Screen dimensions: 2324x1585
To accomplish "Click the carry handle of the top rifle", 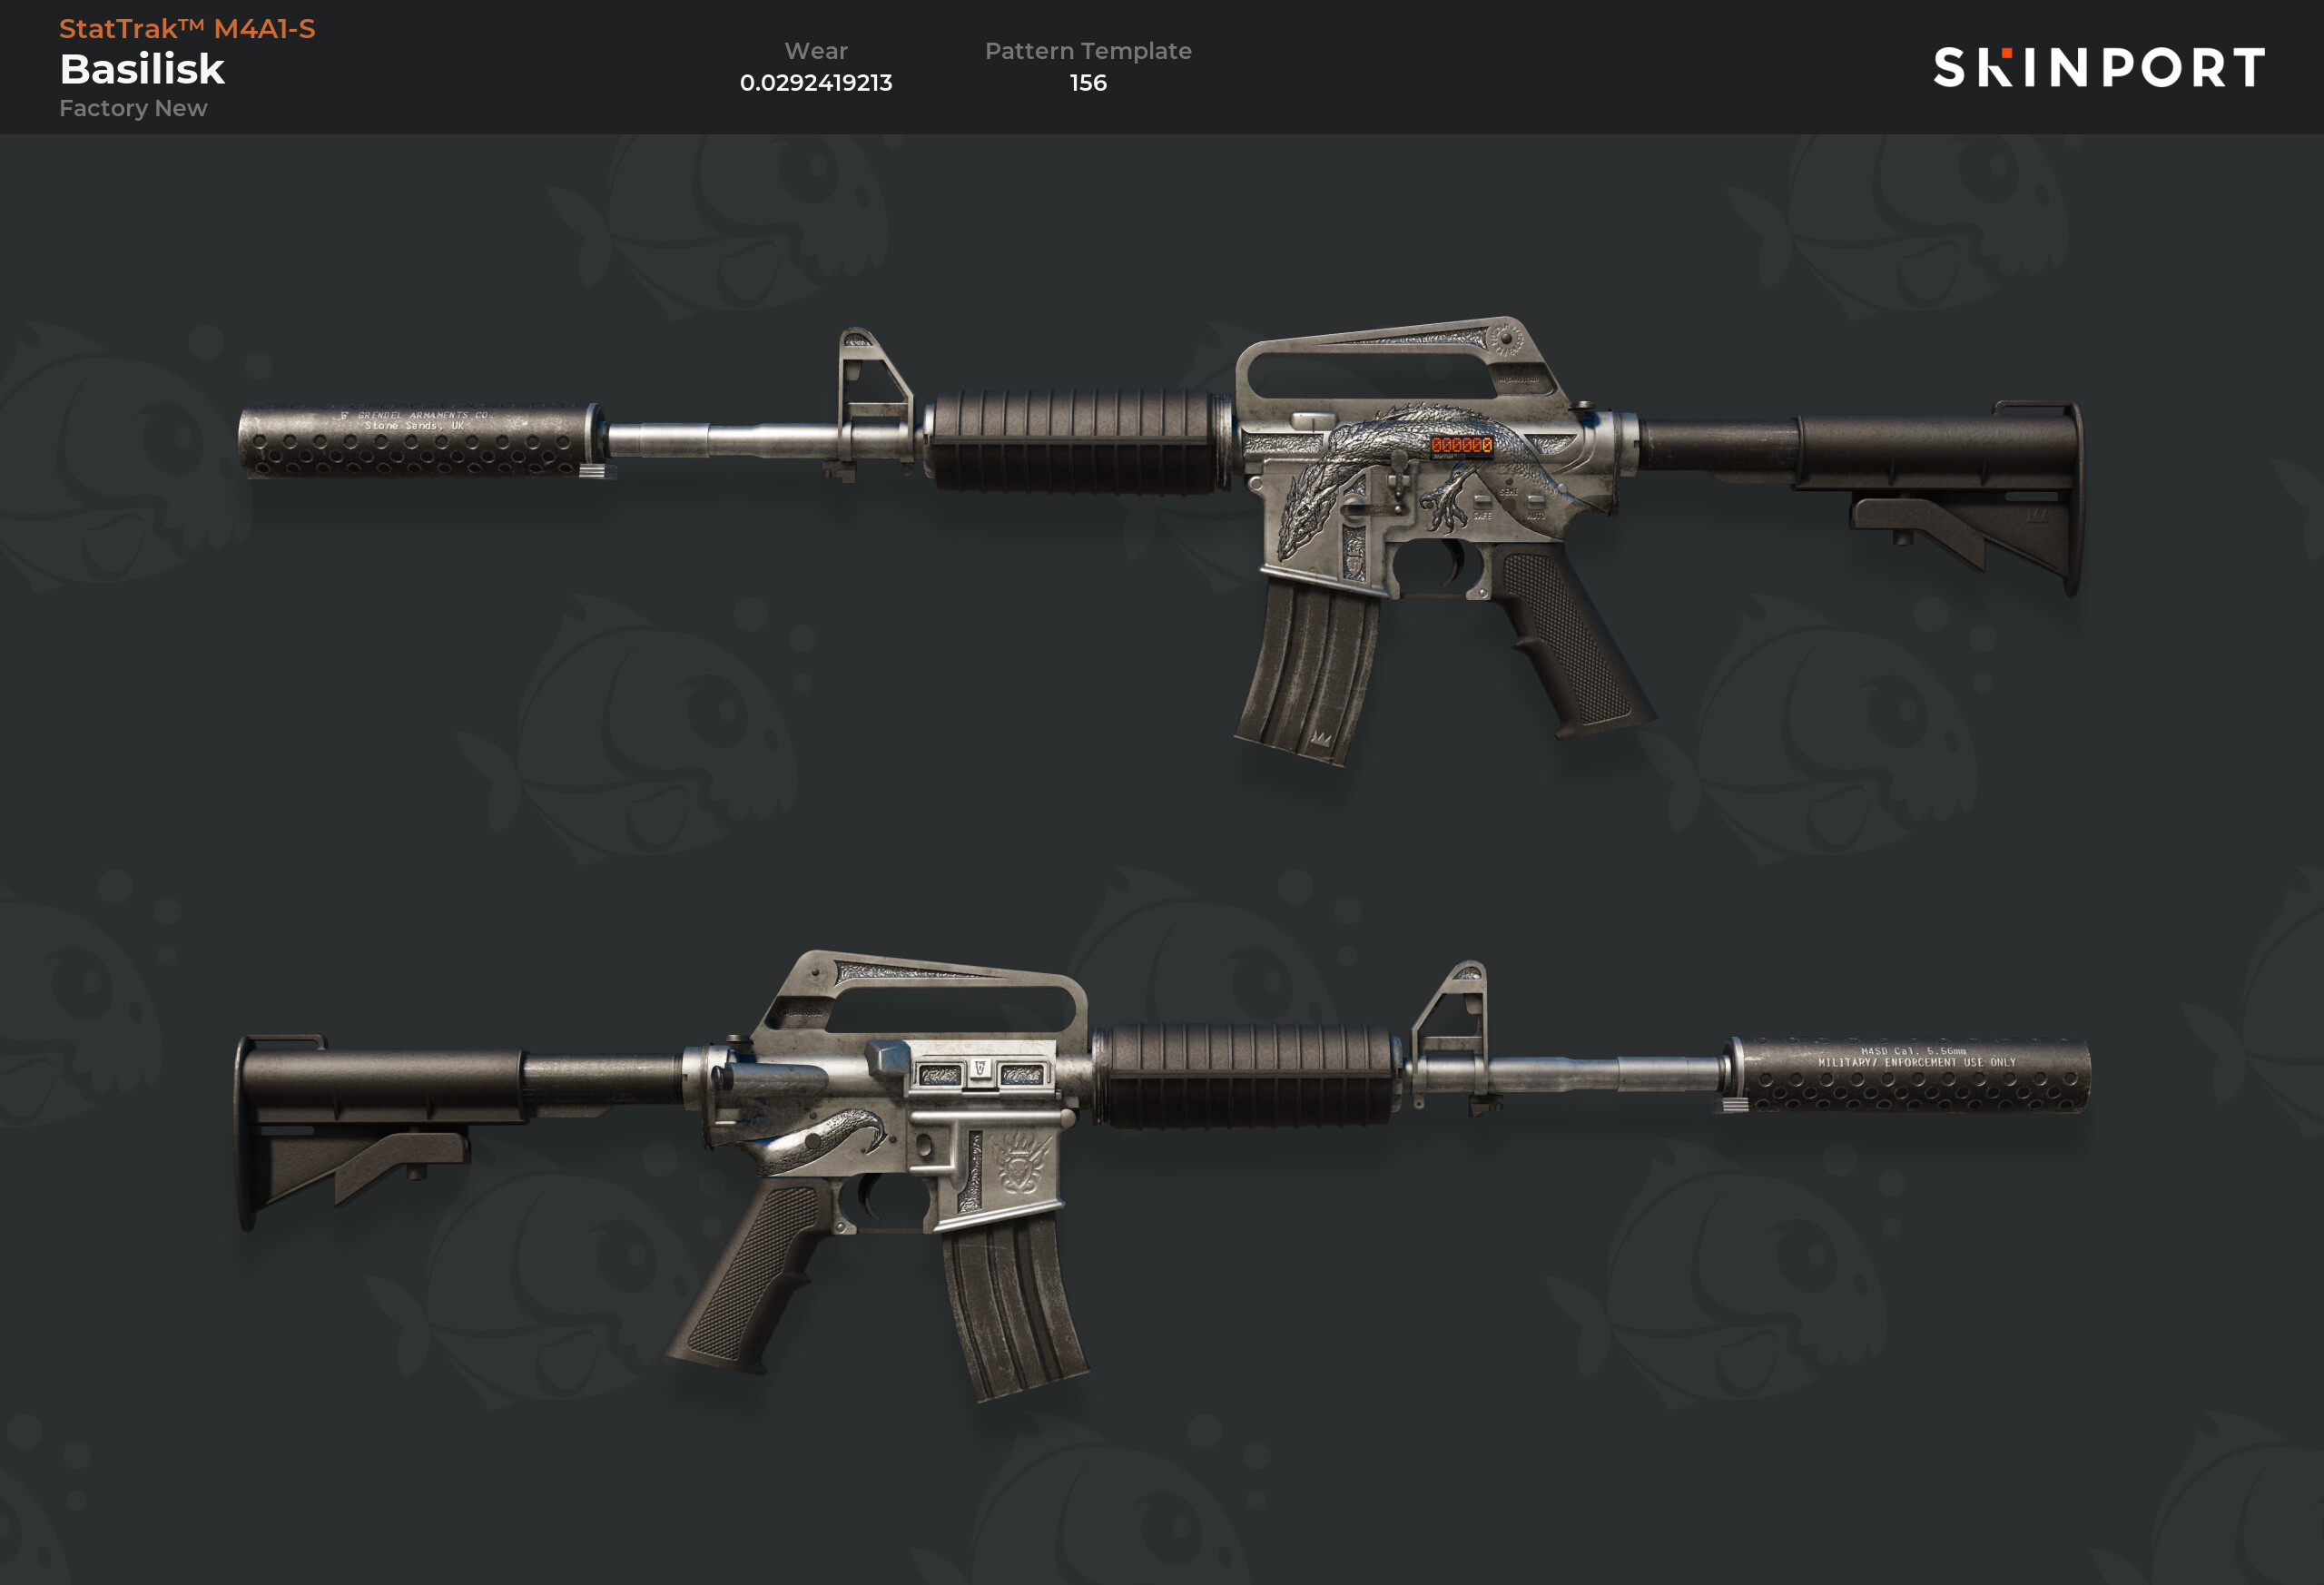I will [1395, 360].
